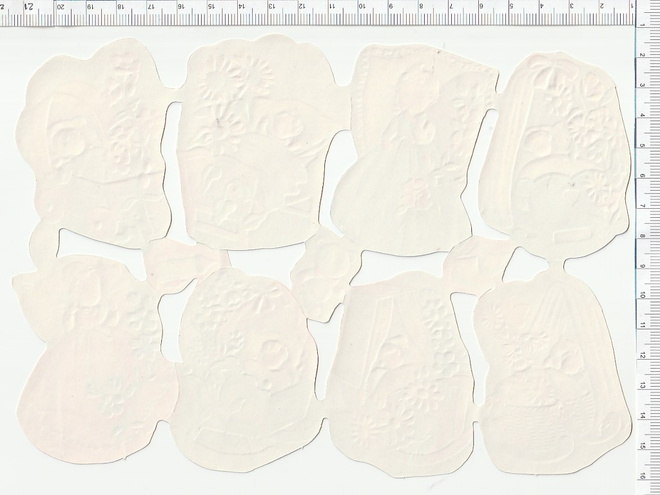Click the number 8 on the right-side ruler
This screenshot has height=495, width=660.
pyautogui.click(x=643, y=236)
